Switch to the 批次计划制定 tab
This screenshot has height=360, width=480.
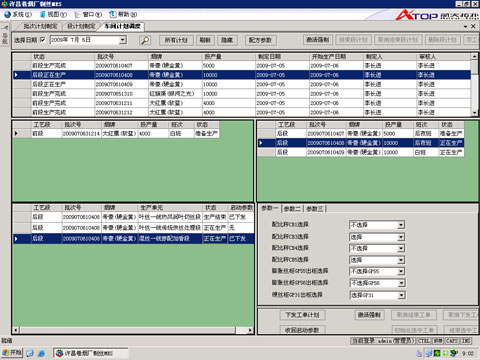(40, 26)
